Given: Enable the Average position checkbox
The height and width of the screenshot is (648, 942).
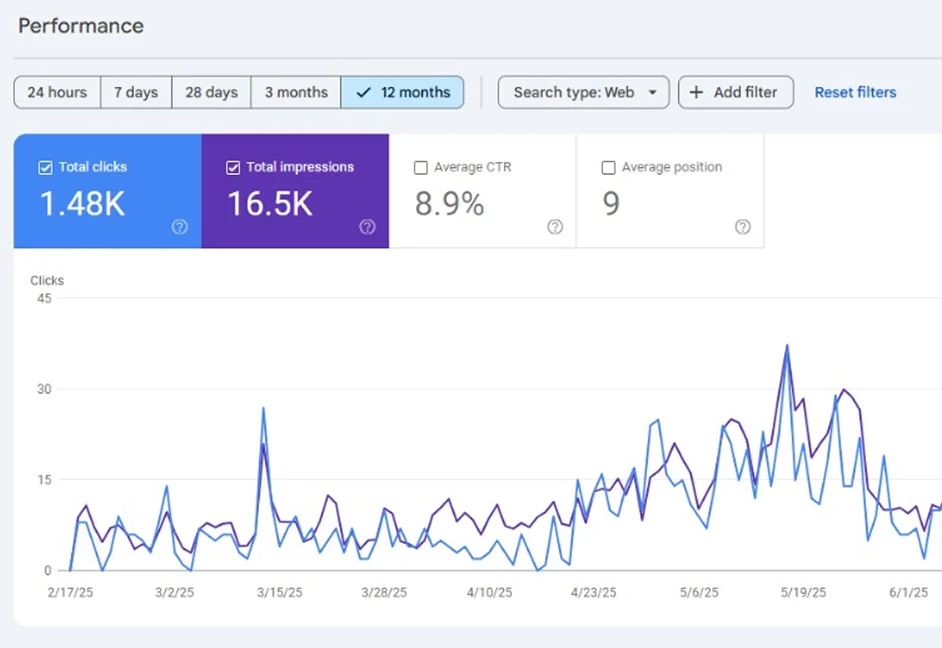Looking at the screenshot, I should pos(609,168).
